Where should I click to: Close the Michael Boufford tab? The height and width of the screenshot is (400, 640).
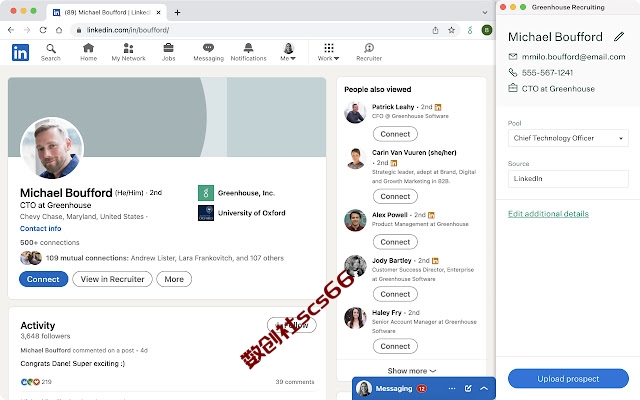point(158,12)
